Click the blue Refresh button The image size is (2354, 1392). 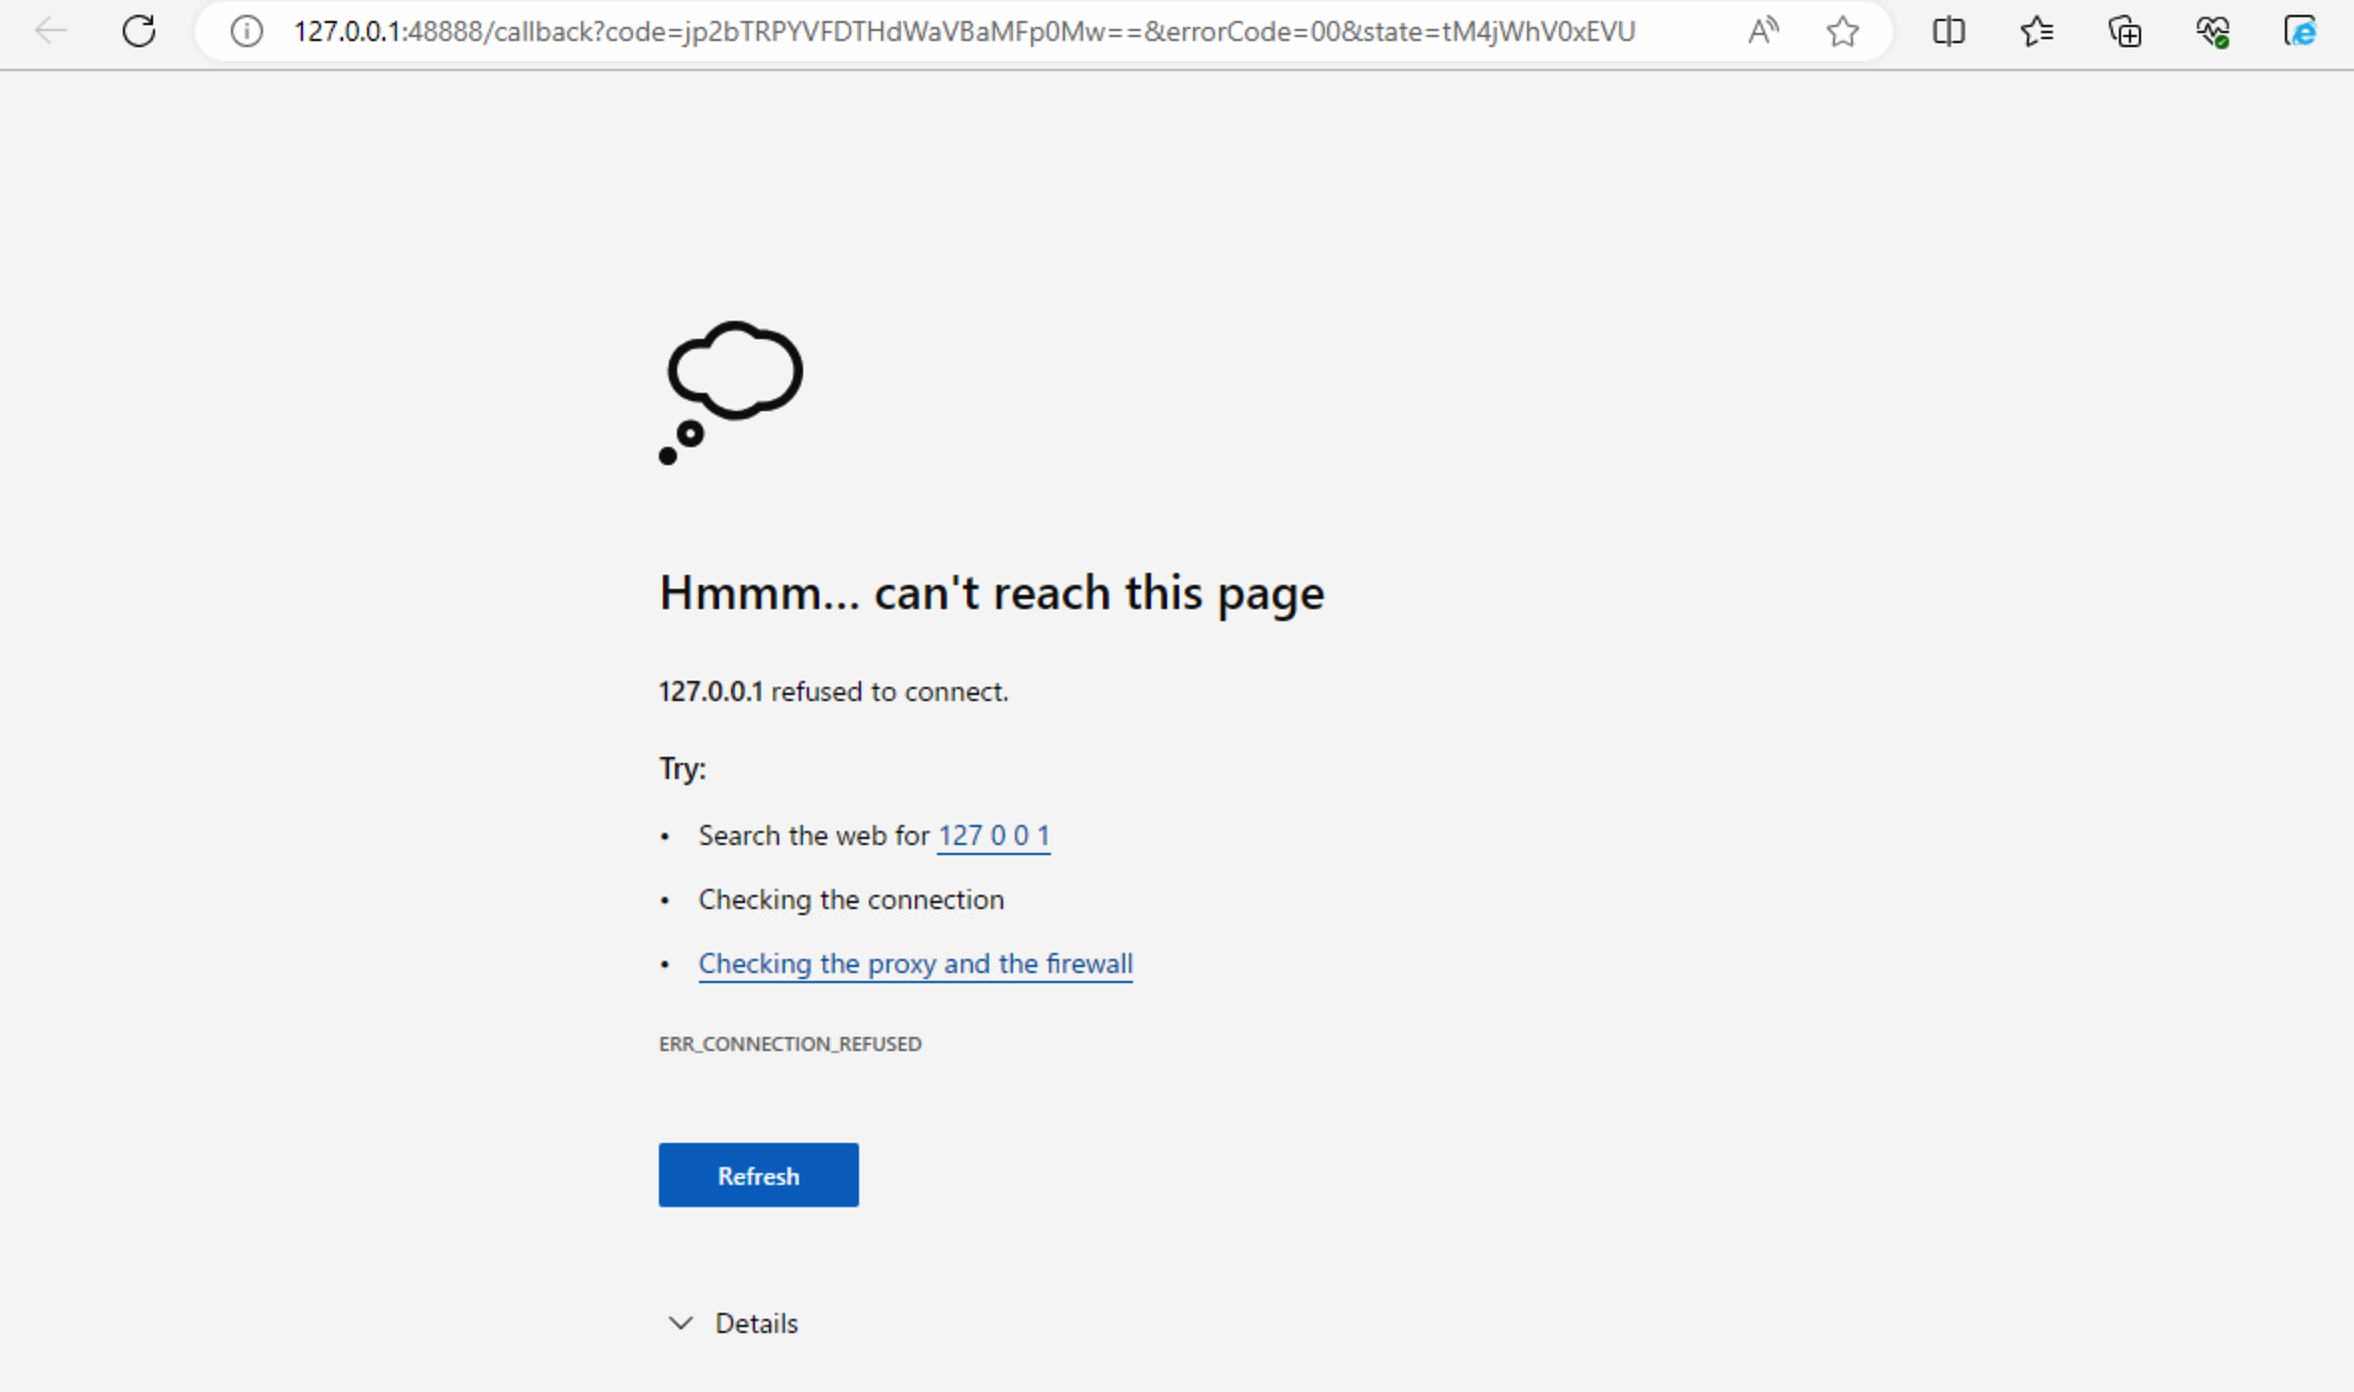(x=758, y=1175)
